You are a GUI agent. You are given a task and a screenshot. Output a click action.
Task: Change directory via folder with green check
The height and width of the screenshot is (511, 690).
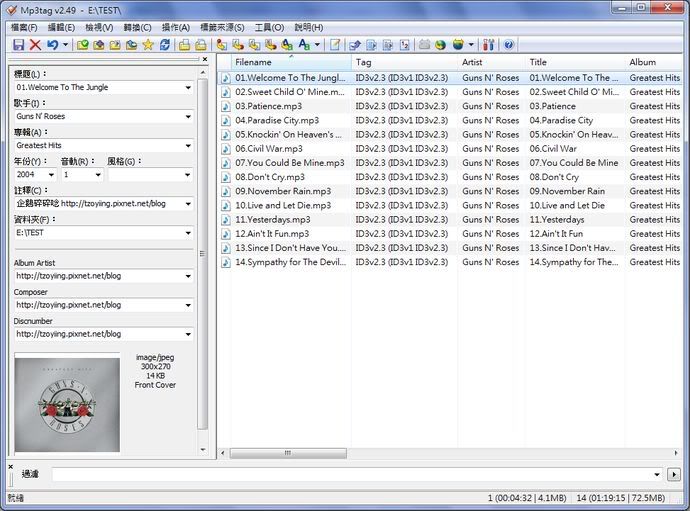[x=83, y=44]
